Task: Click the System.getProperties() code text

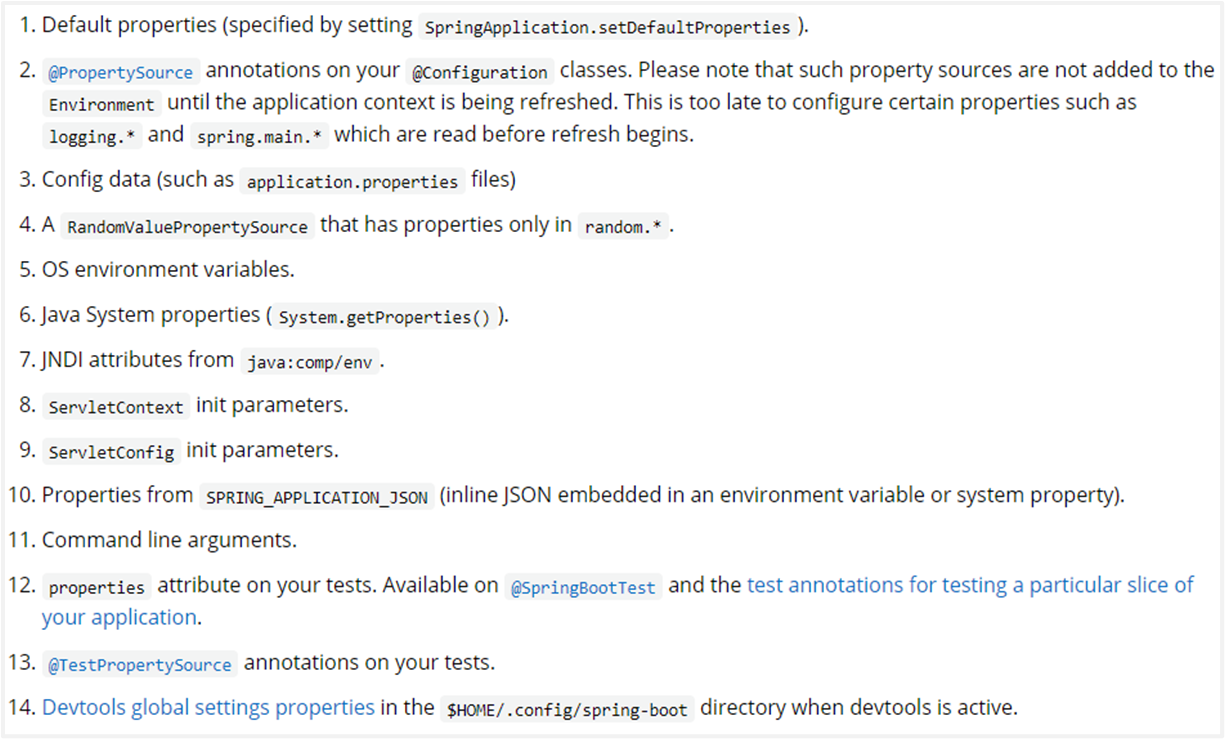Action: (x=385, y=318)
